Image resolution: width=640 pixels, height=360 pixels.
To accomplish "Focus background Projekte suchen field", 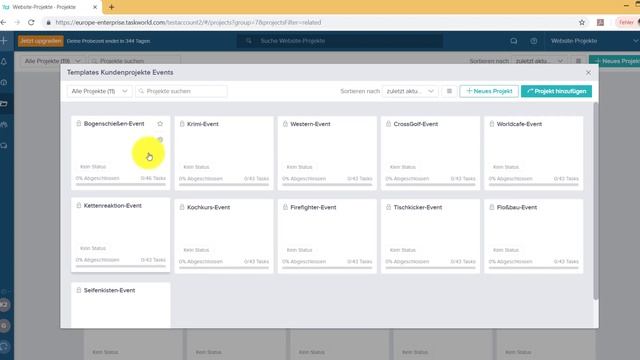I will click(x=134, y=61).
